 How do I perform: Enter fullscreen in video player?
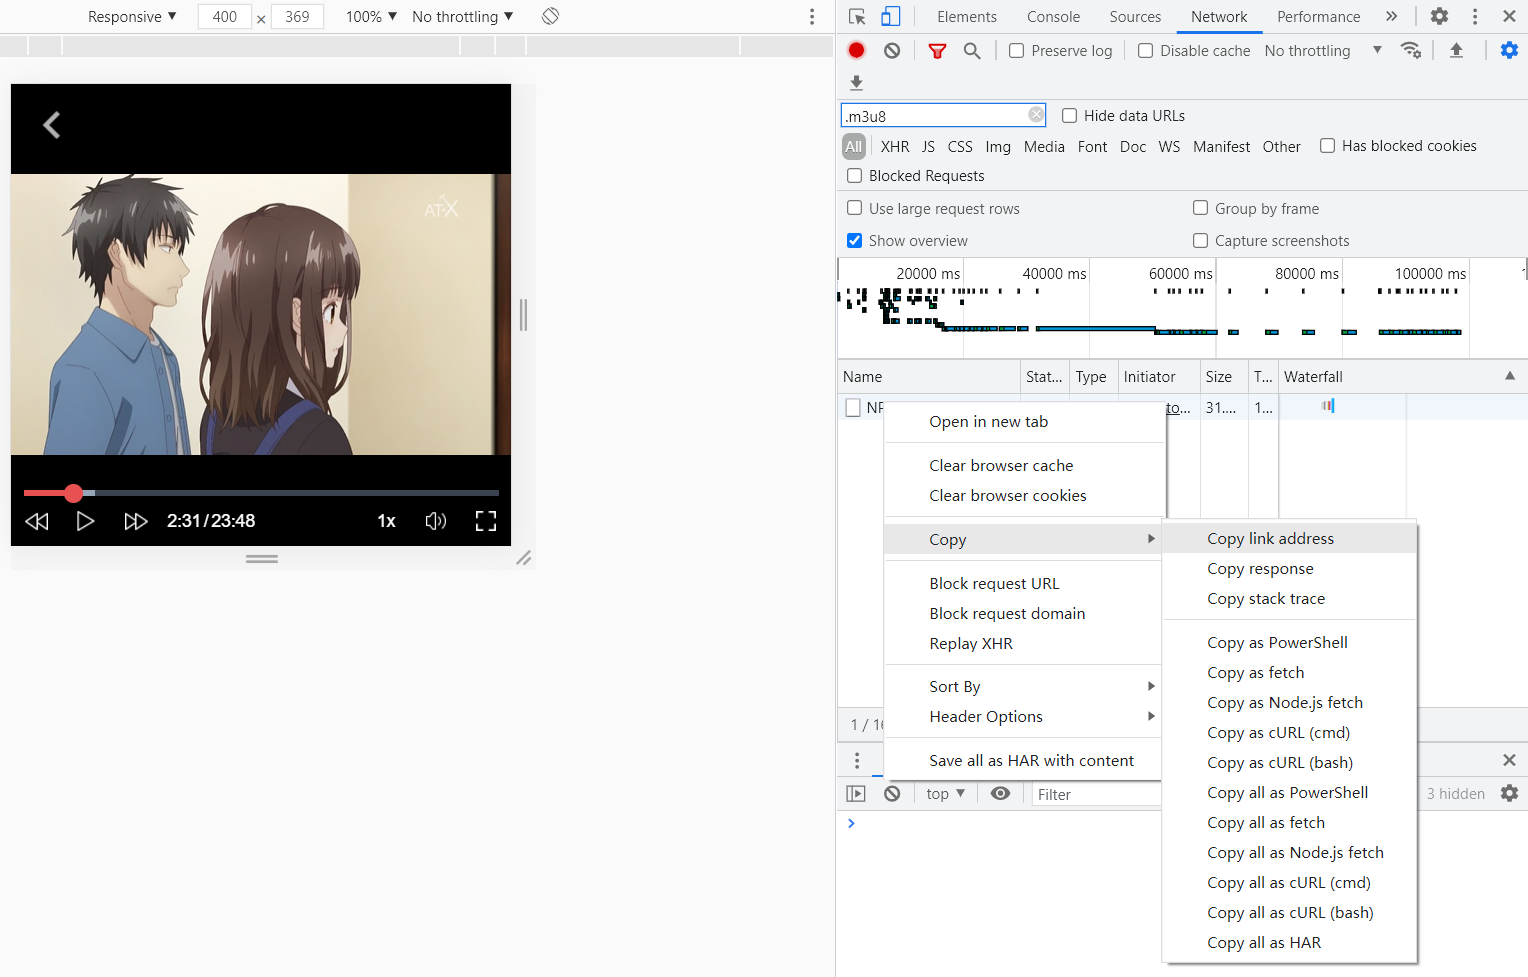point(486,521)
